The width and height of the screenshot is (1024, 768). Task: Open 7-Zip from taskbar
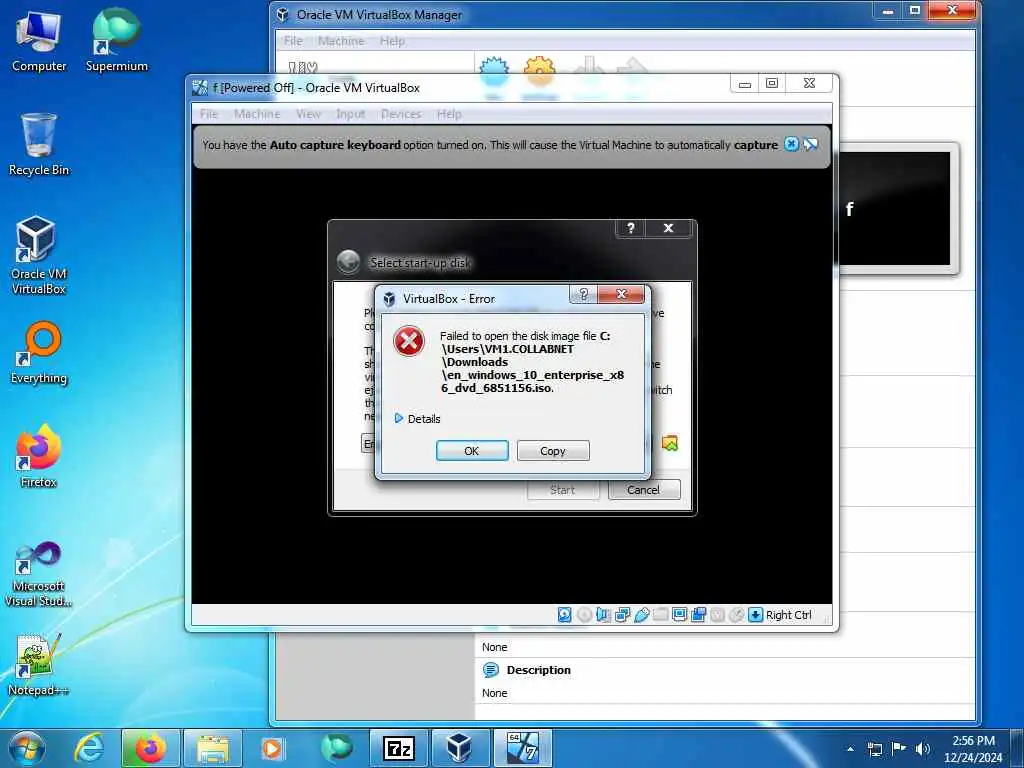[x=398, y=748]
